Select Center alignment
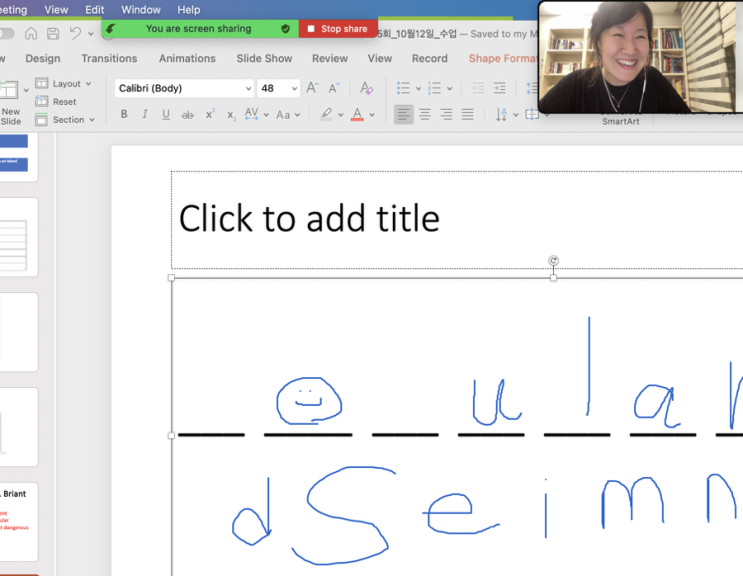The width and height of the screenshot is (743, 576). 425,114
